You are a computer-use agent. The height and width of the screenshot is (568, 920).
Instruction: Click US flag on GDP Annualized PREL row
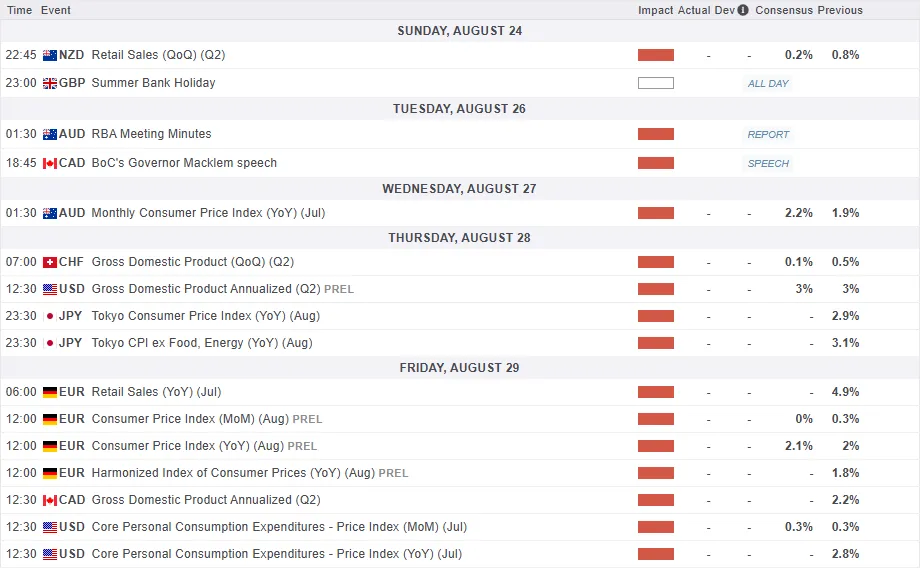(x=50, y=289)
